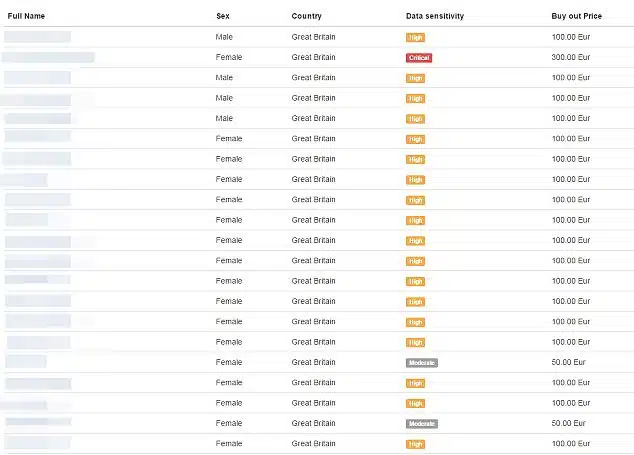Select the 300.00 Eur buy out price
The image size is (634, 455).
tap(571, 57)
